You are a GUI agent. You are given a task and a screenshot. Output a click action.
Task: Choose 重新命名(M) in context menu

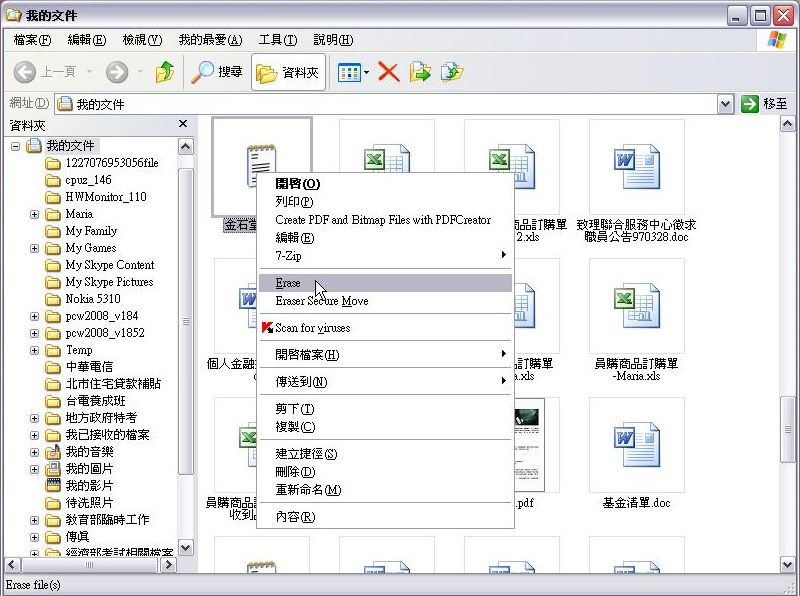pos(386,490)
